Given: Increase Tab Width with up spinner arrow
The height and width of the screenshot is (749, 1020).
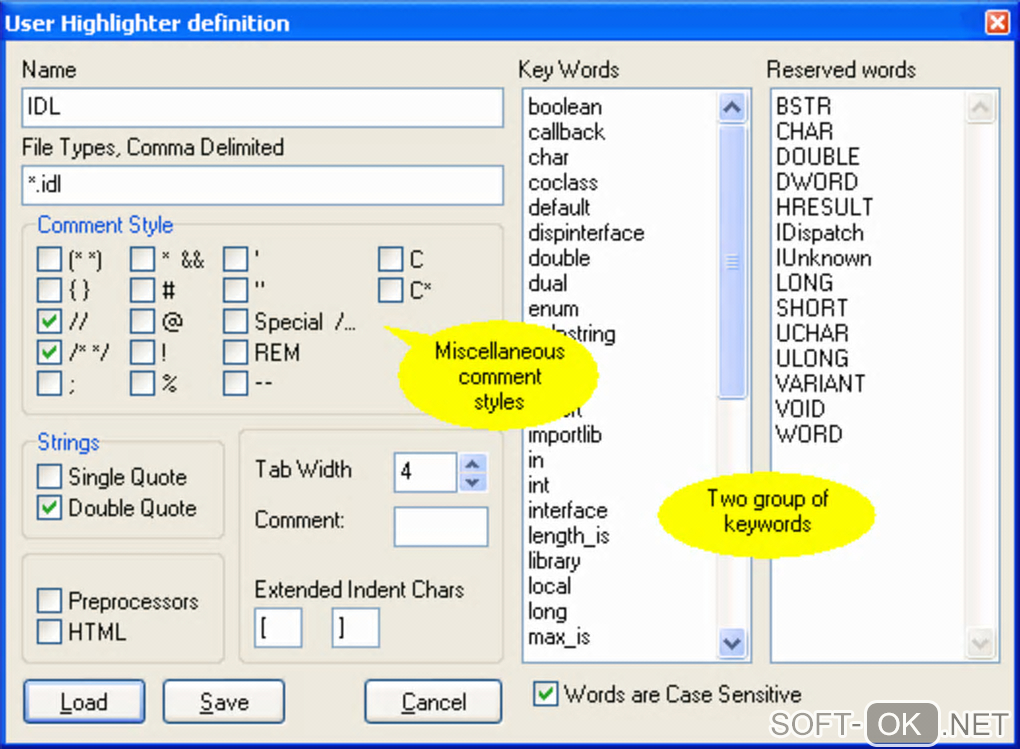Looking at the screenshot, I should pos(473,463).
